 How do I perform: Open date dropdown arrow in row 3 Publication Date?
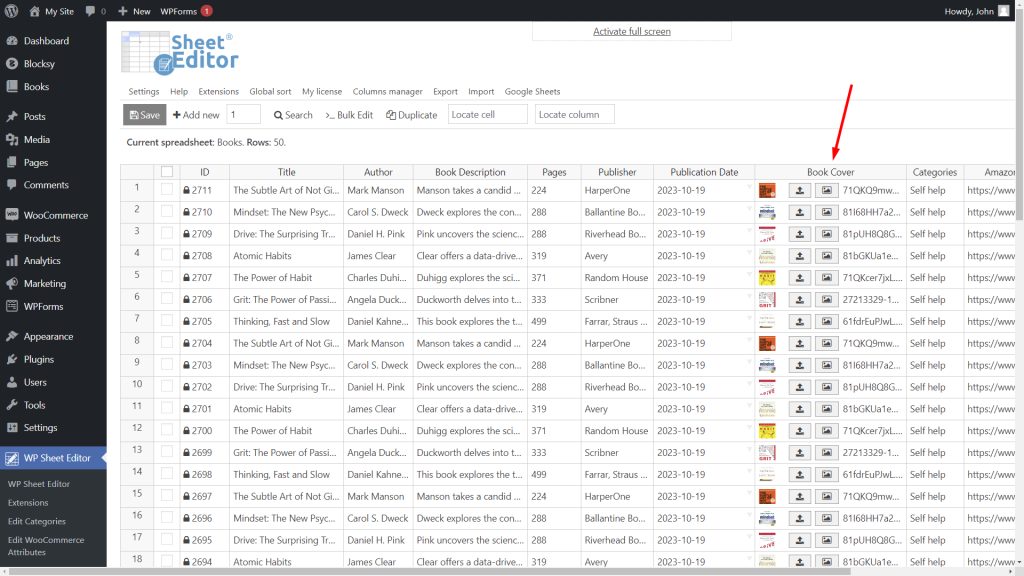point(750,231)
